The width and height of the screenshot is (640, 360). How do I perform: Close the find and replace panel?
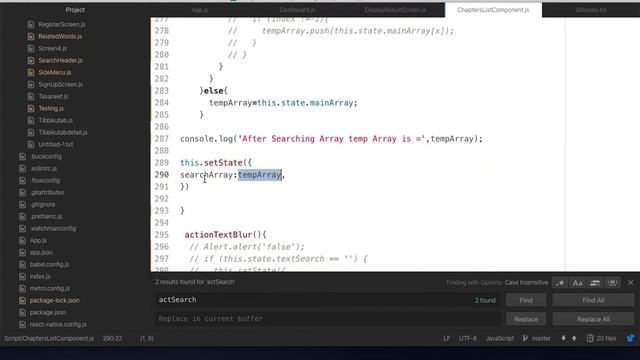click(x=631, y=282)
